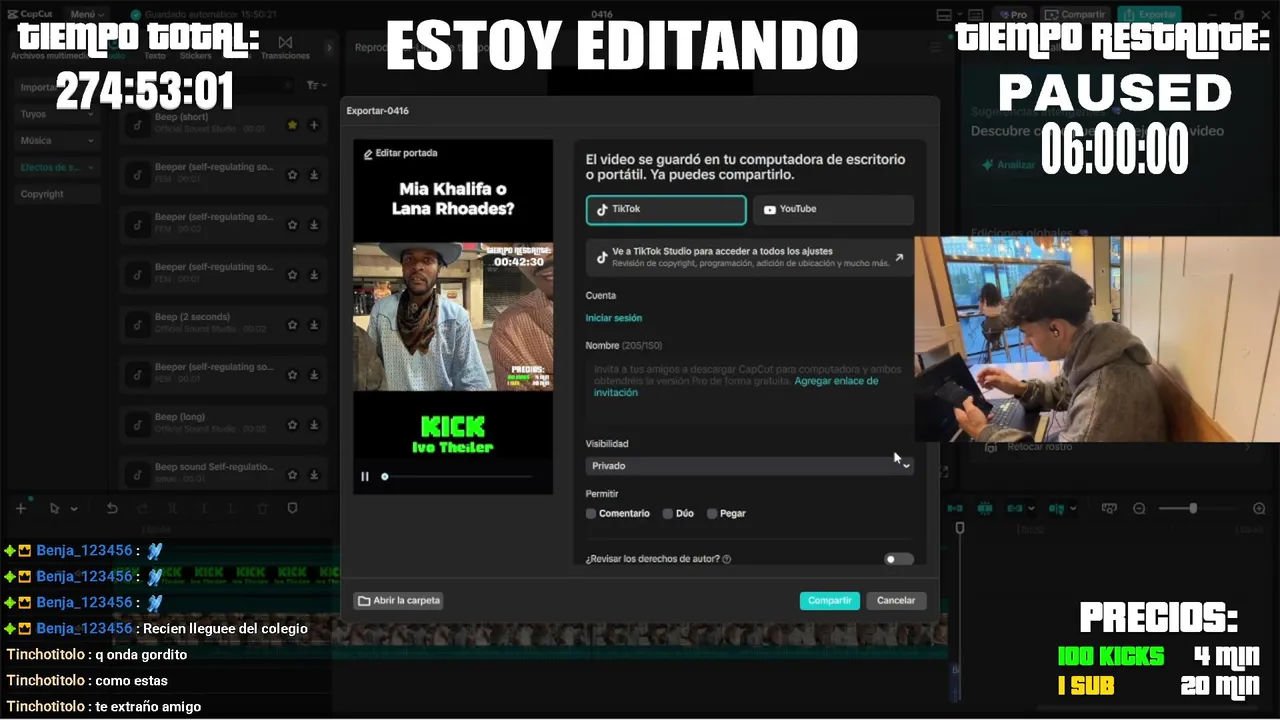Enable the Pegar permission checkbox
Image resolution: width=1280 pixels, height=720 pixels.
click(x=712, y=514)
